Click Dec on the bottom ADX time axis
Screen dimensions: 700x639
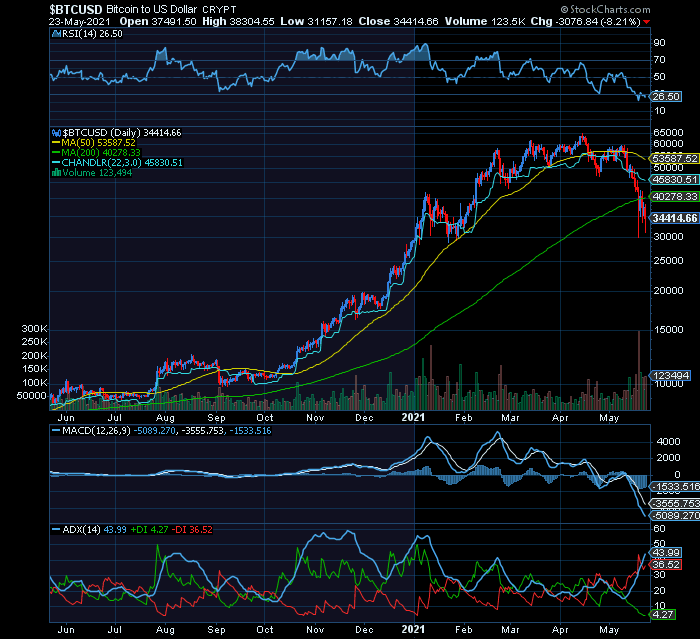[x=364, y=630]
